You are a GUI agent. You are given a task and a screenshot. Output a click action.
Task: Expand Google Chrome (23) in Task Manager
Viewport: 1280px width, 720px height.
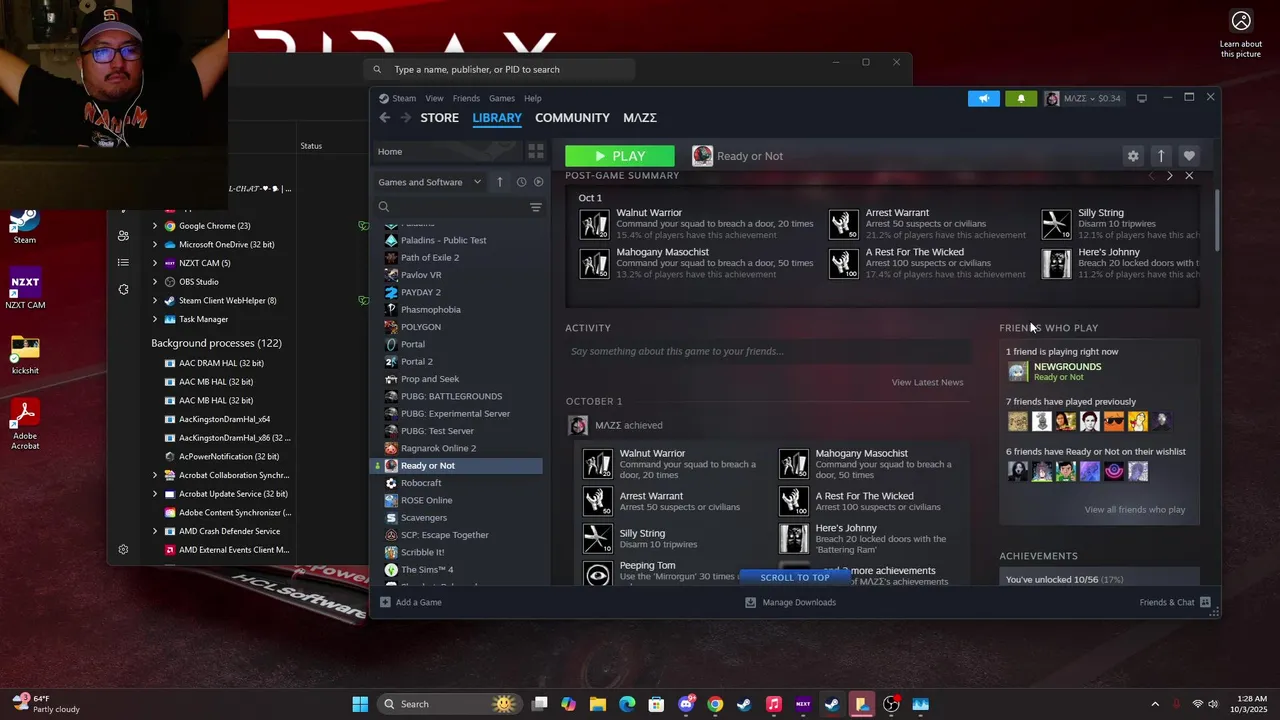point(155,226)
